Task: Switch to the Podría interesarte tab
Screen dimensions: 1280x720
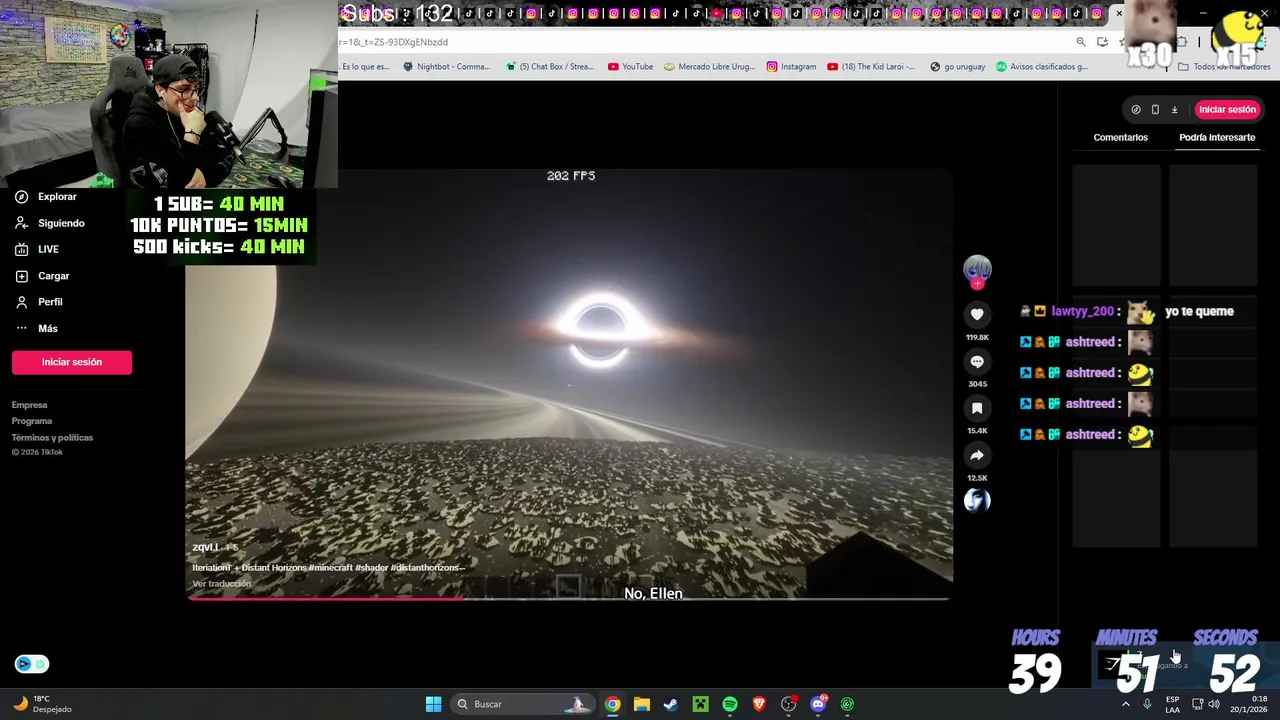Action: (x=1217, y=137)
